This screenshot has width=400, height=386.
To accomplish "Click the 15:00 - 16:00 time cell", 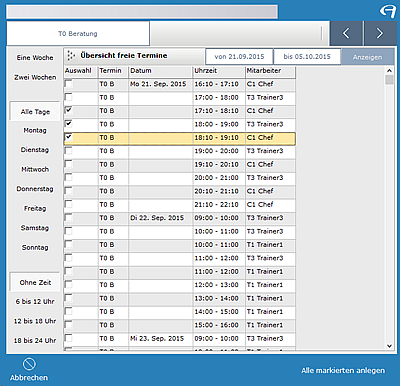I will (x=219, y=325).
